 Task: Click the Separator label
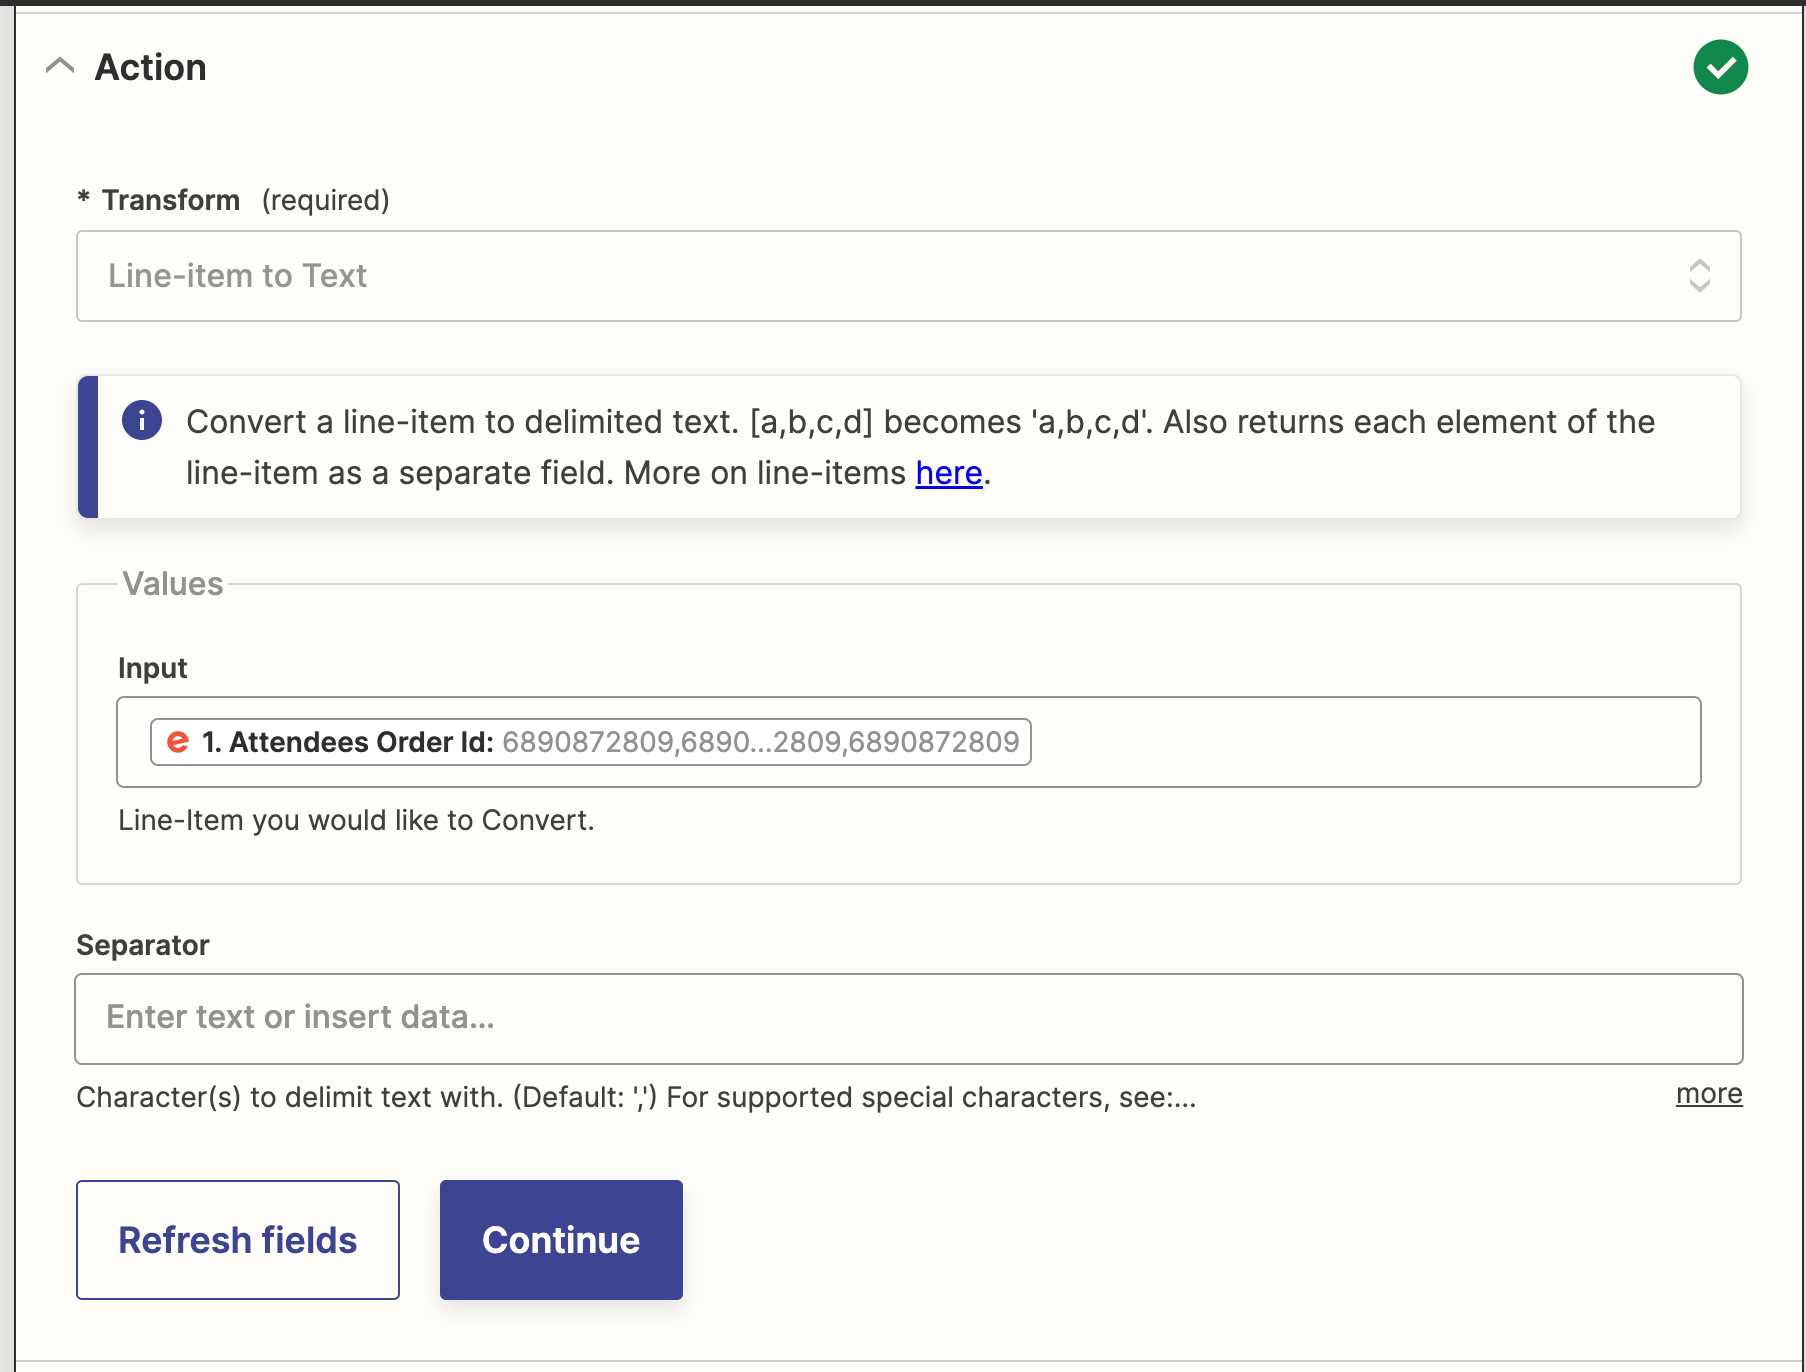pos(143,945)
